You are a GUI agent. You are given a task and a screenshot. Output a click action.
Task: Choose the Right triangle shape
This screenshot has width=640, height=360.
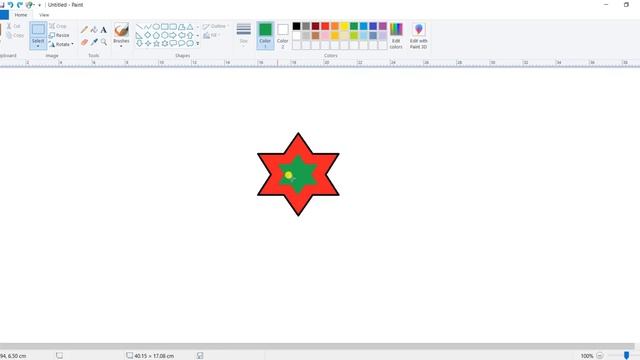[x=139, y=36]
